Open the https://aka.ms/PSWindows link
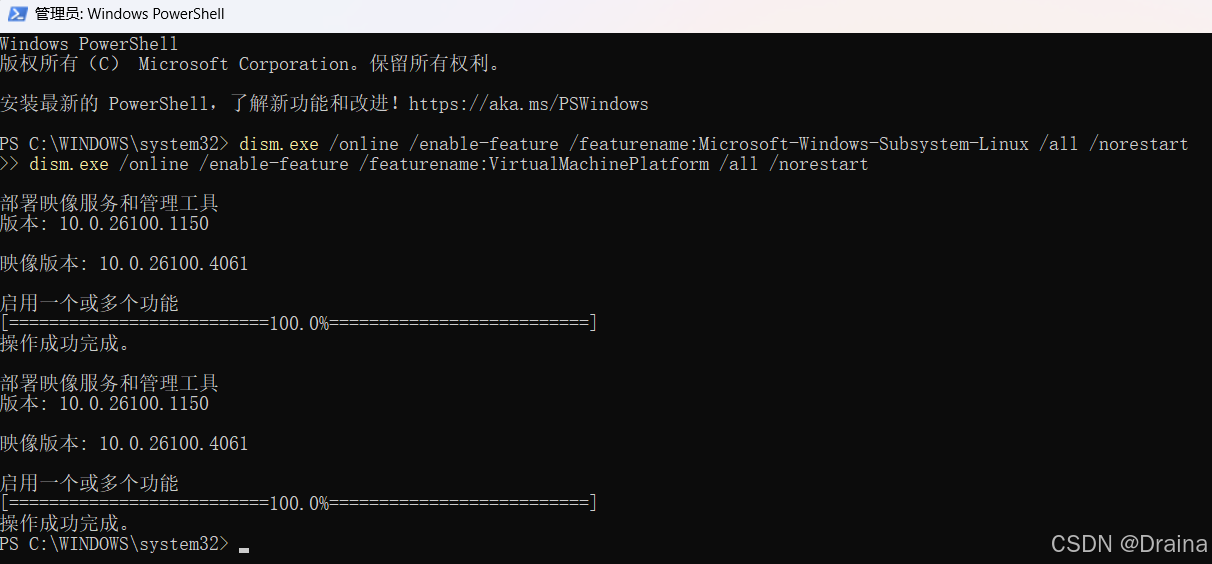 [x=528, y=104]
